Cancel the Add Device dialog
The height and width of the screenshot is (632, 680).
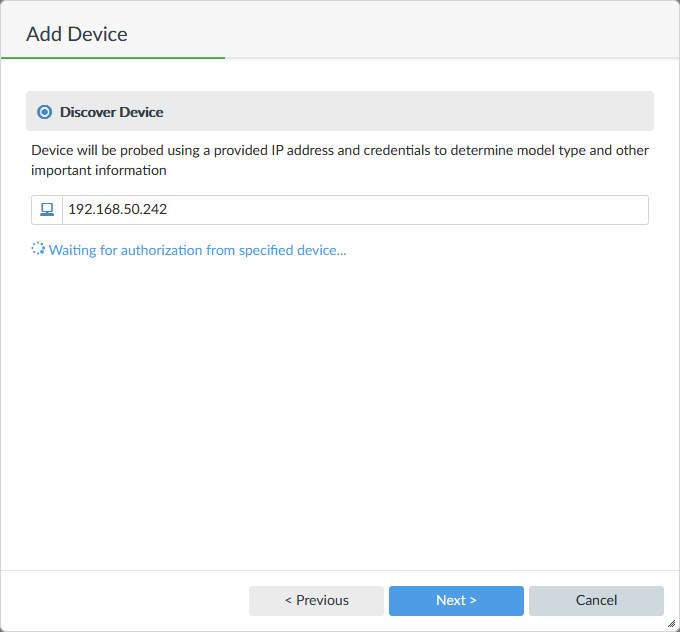pos(596,601)
